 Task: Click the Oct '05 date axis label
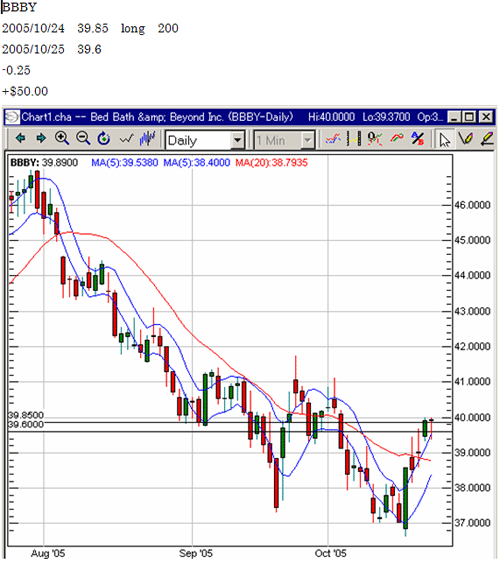tap(330, 554)
